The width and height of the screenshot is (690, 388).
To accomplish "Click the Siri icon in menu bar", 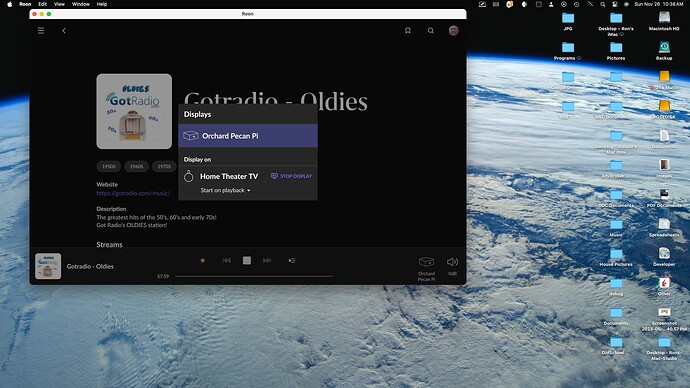I will (x=626, y=4).
